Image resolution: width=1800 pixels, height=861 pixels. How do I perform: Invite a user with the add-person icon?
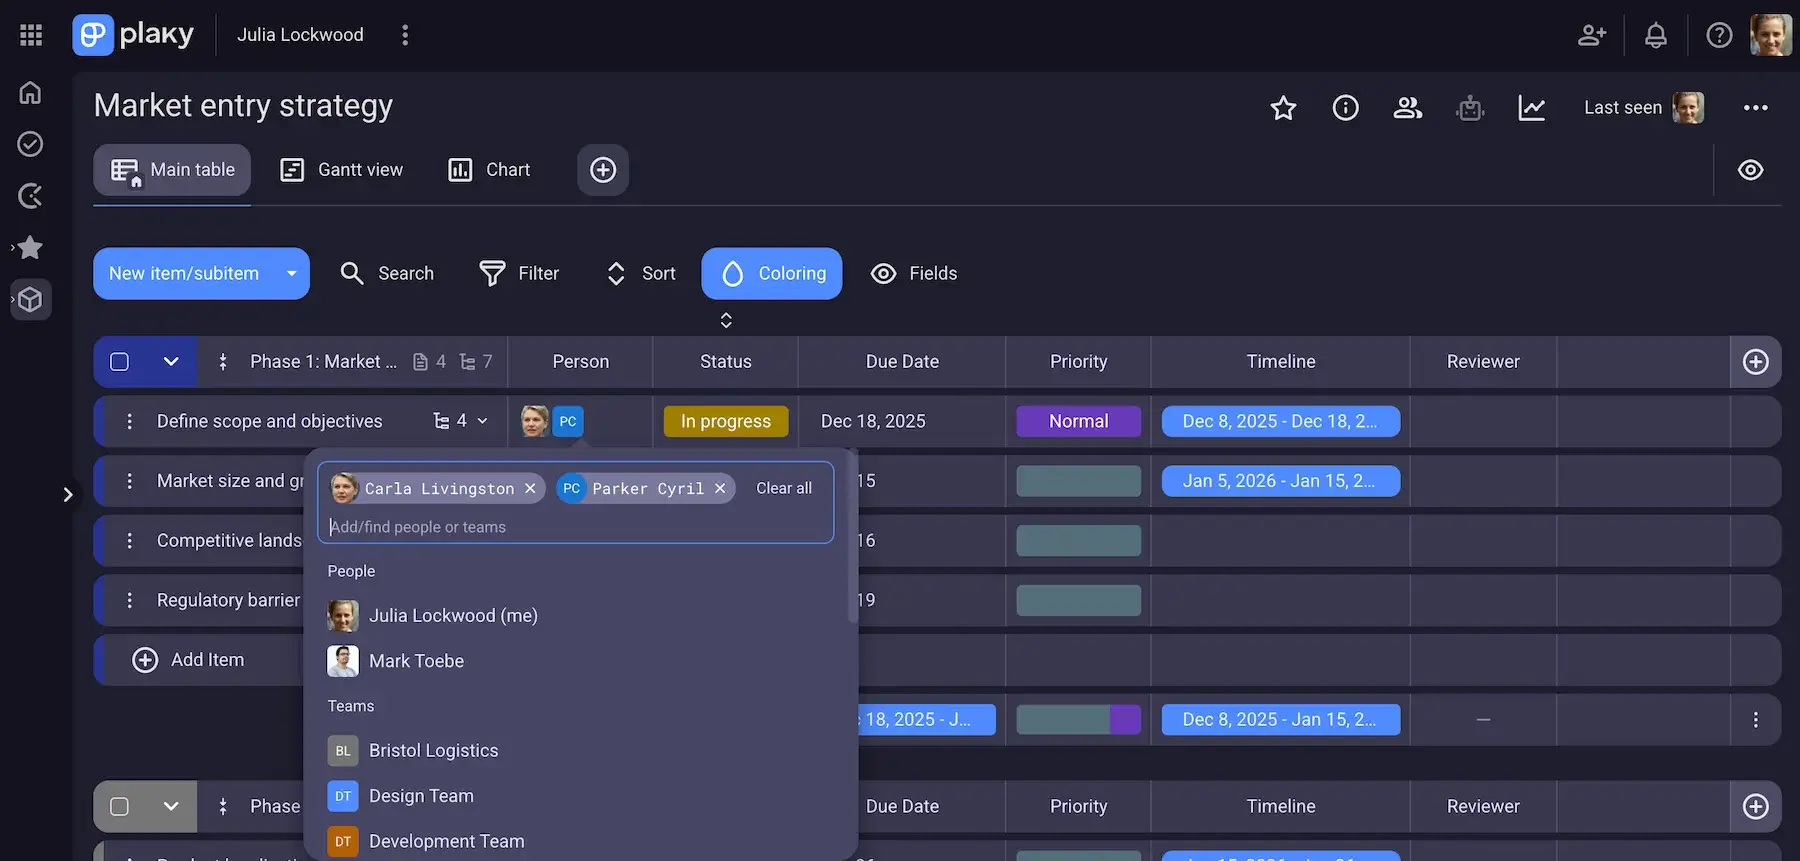1592,35
